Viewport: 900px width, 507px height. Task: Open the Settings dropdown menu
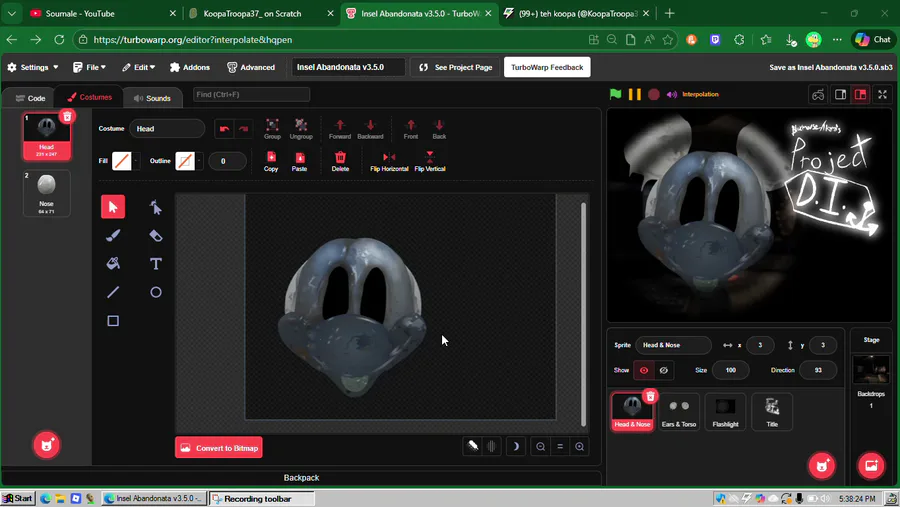pyautogui.click(x=33, y=67)
